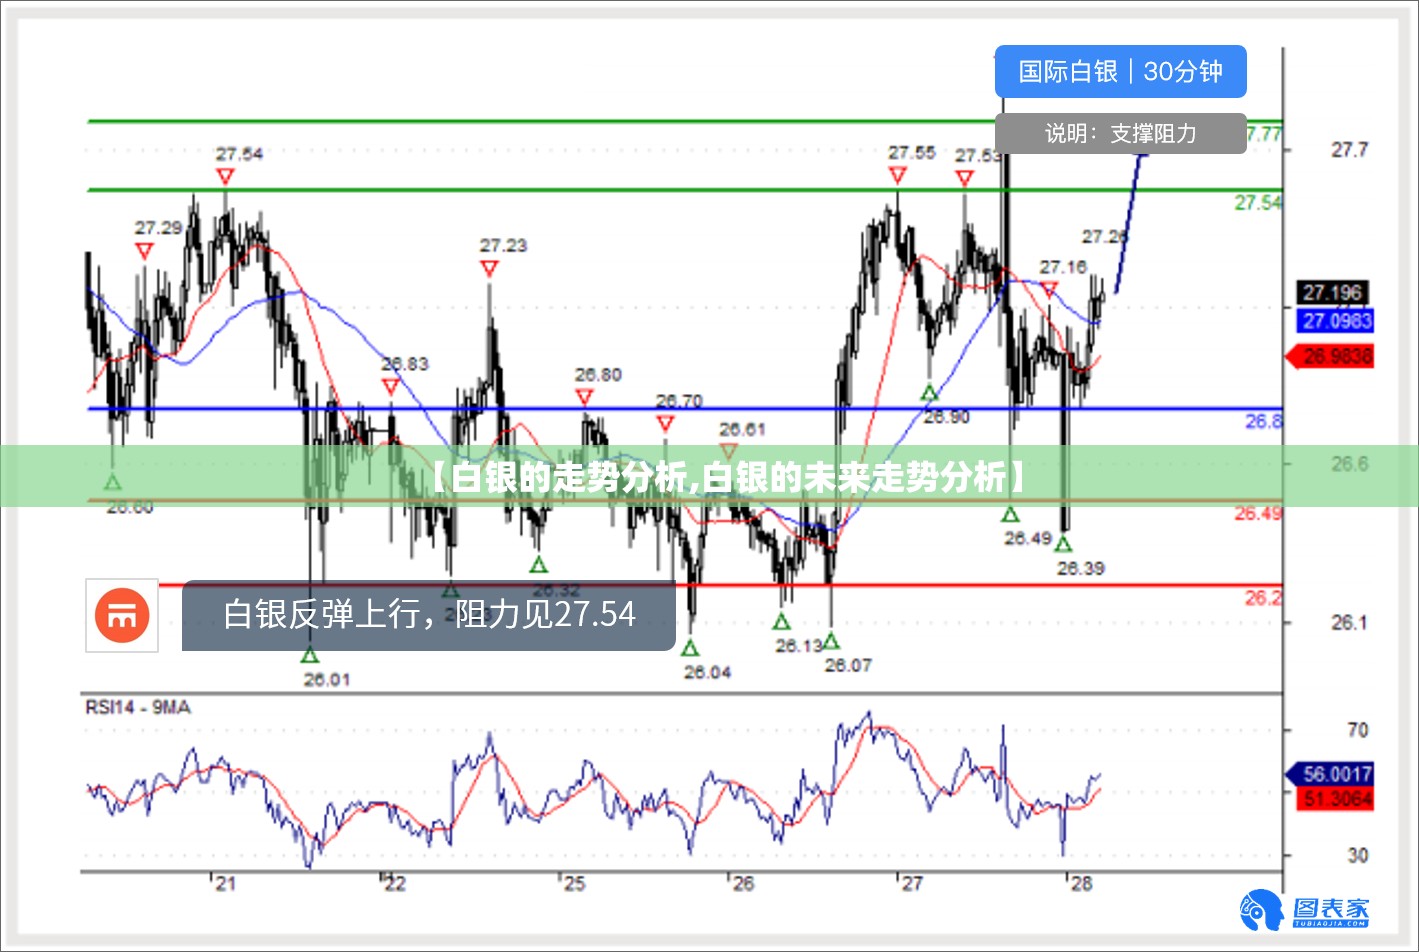
Task: Click the 27.7 price axis label
Action: pos(1349,149)
